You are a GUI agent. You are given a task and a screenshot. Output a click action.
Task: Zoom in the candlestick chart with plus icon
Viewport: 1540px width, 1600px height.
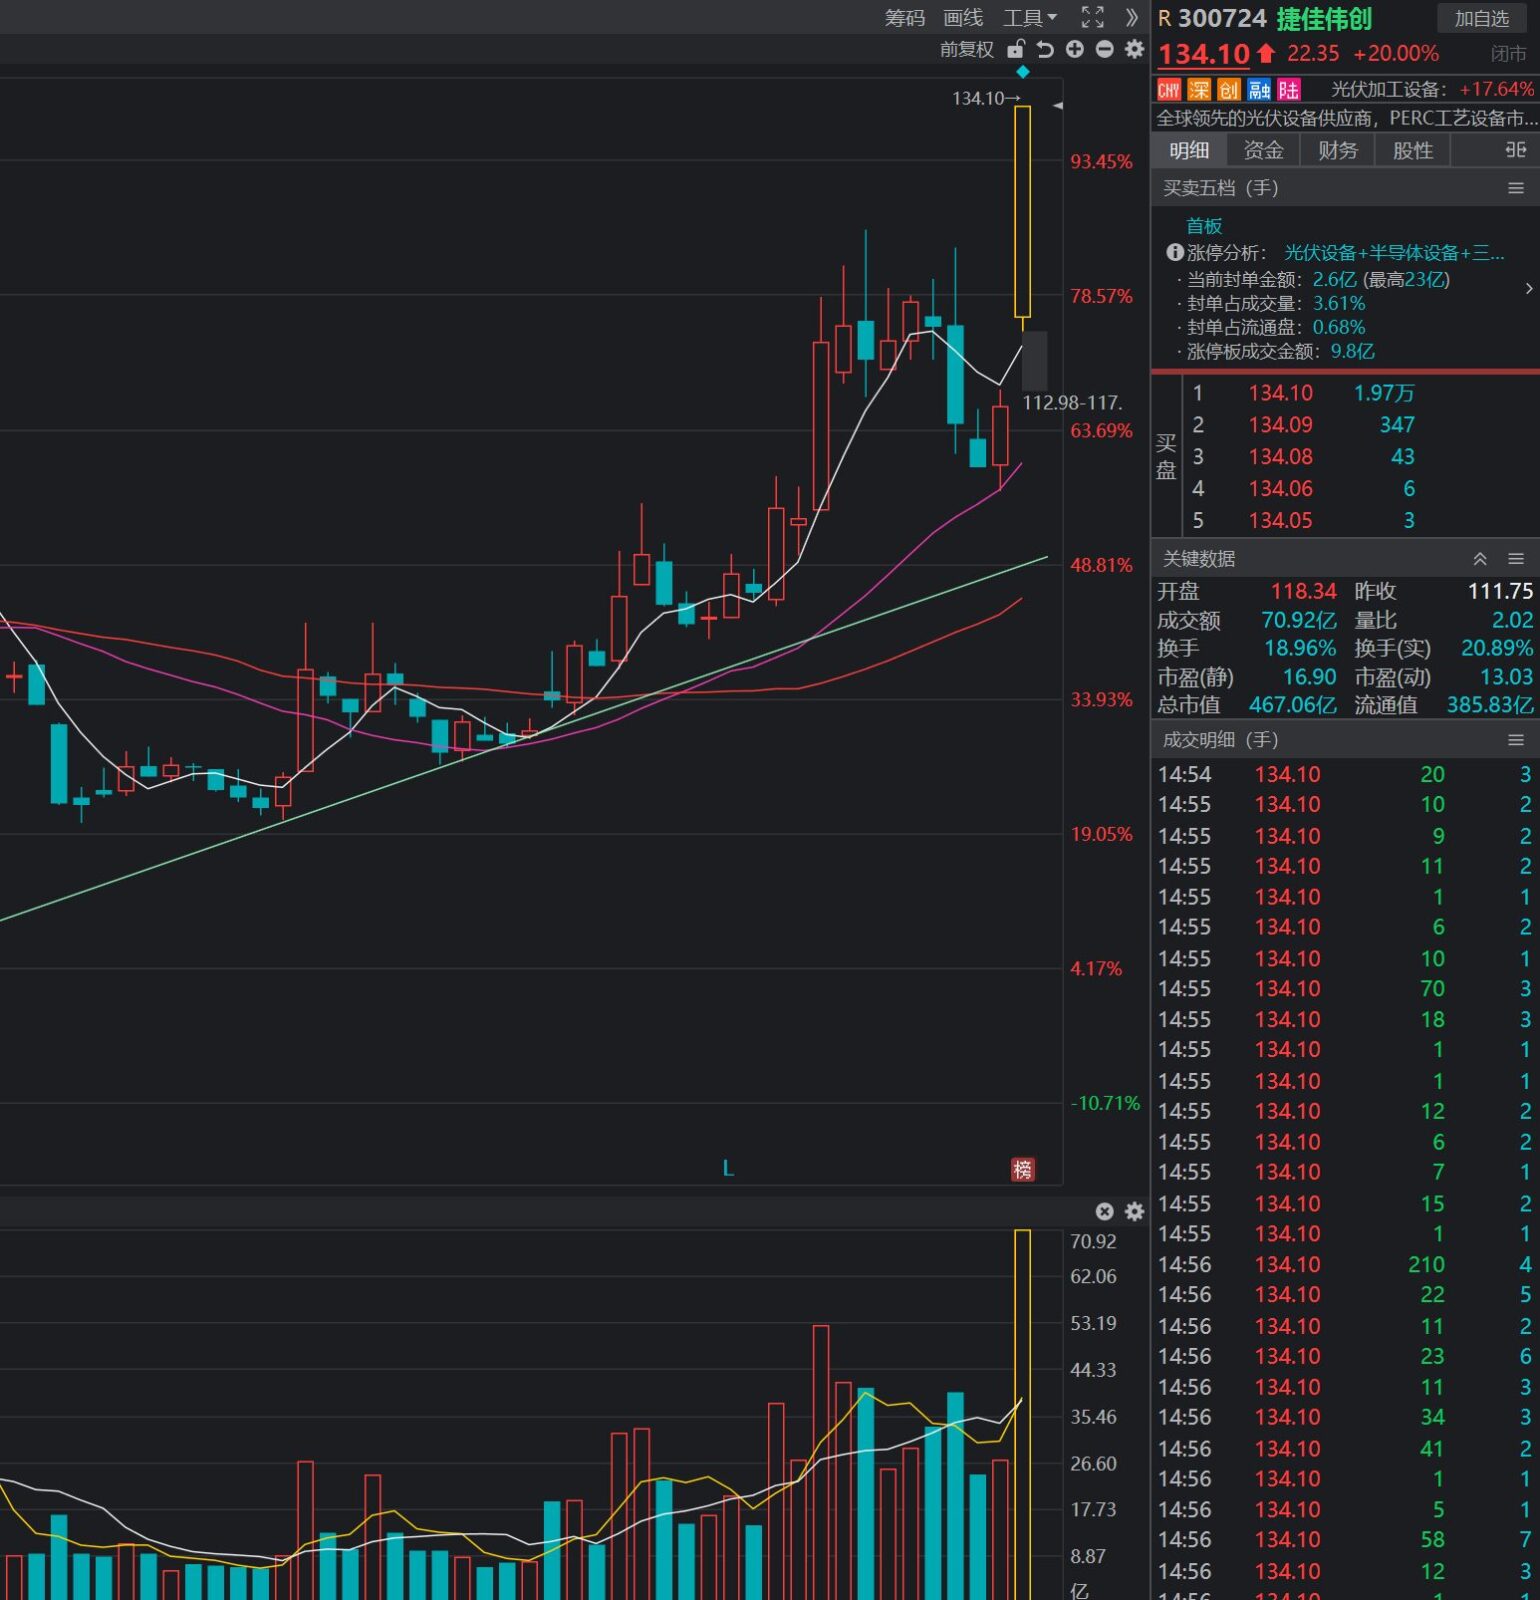click(x=1075, y=49)
